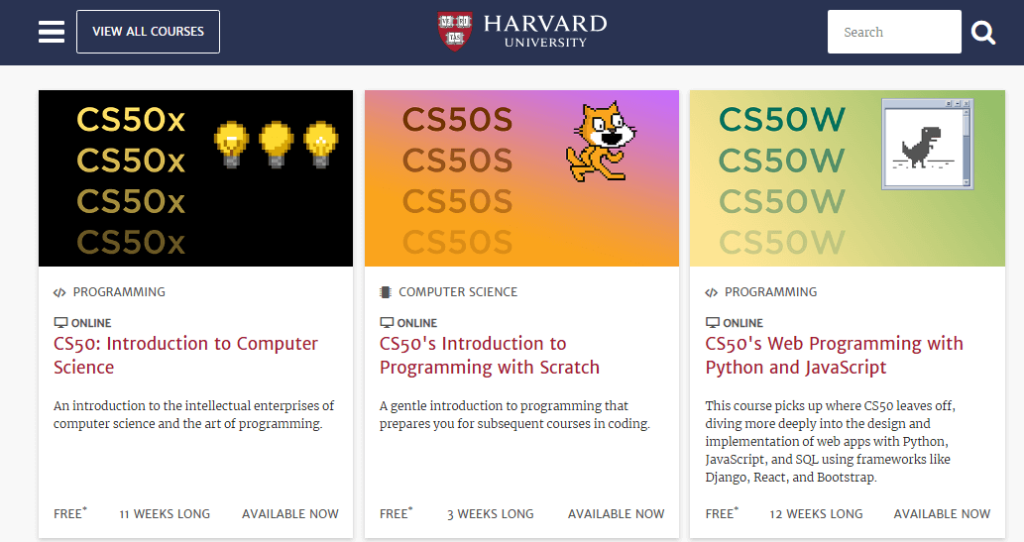Click the monitor Online icon on Scratch card

386,323
